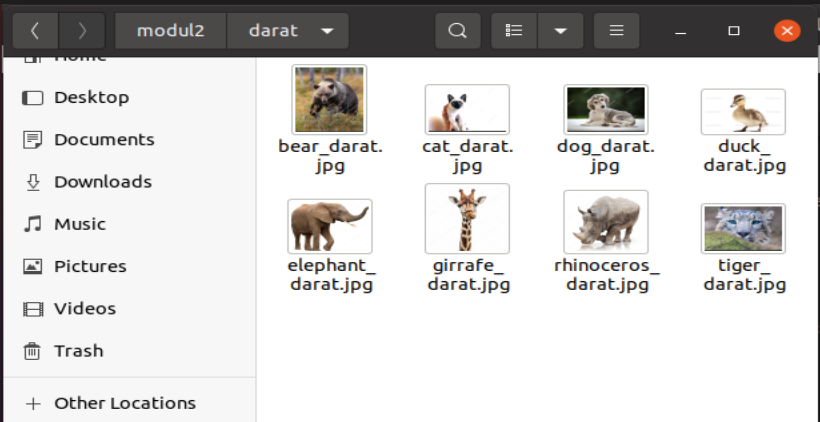The height and width of the screenshot is (422, 820).
Task: Click the plus icon beside Other Locations
Action: 33,404
